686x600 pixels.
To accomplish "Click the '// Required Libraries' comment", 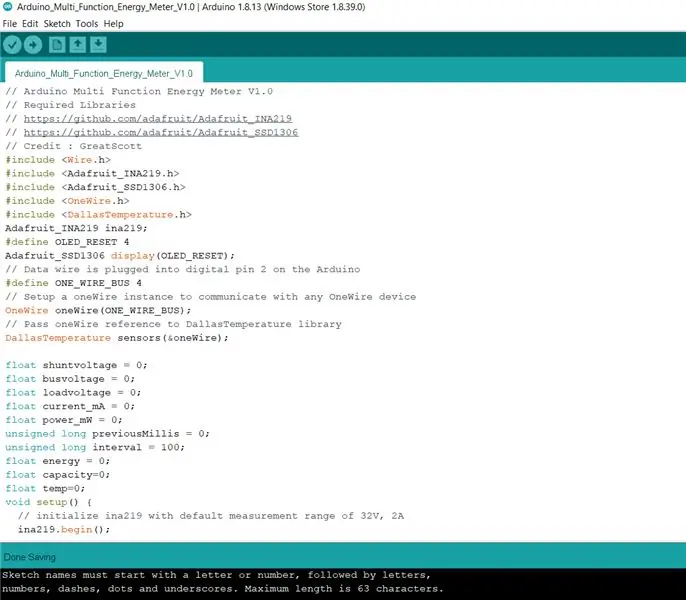I will [x=70, y=105].
